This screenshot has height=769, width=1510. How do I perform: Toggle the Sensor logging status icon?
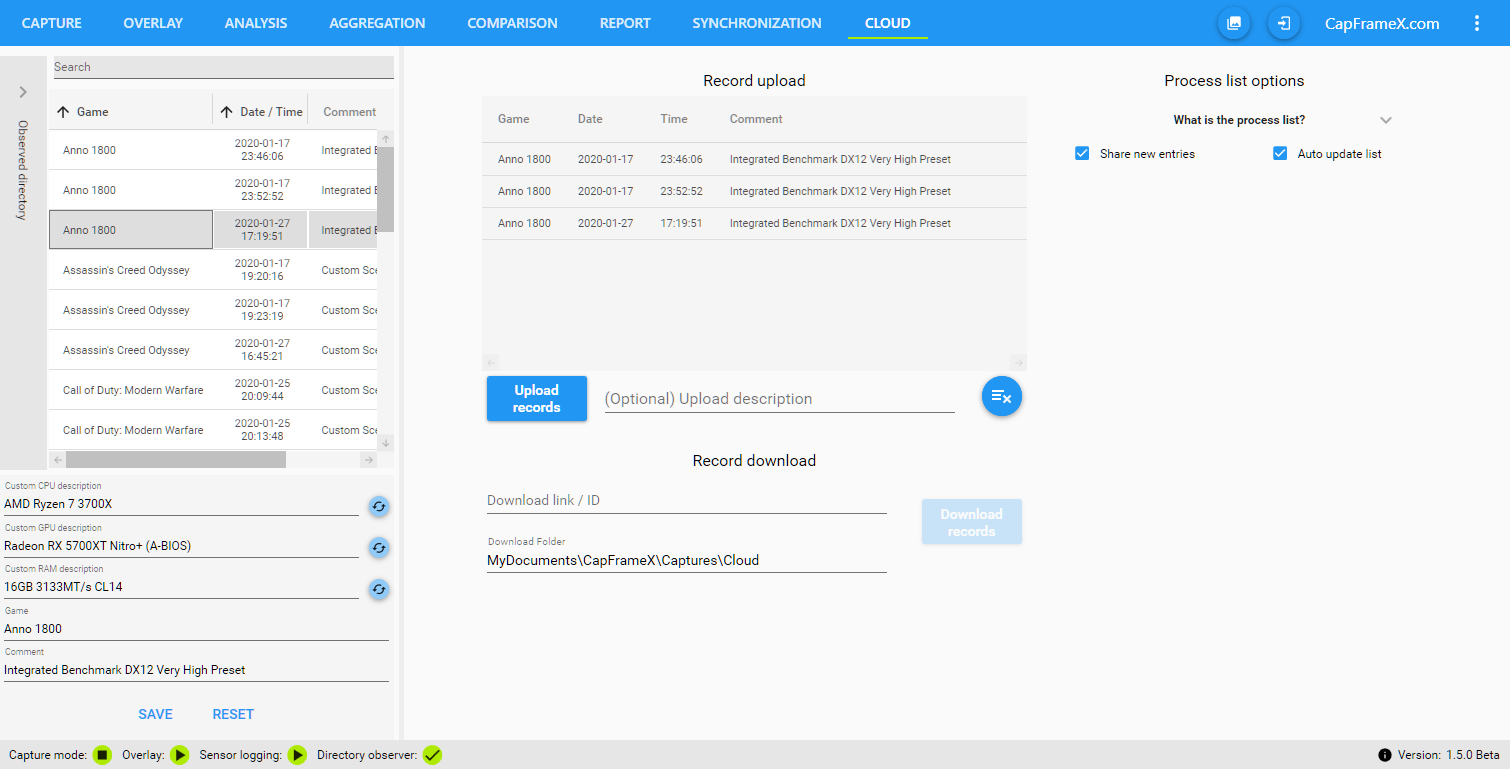(297, 755)
